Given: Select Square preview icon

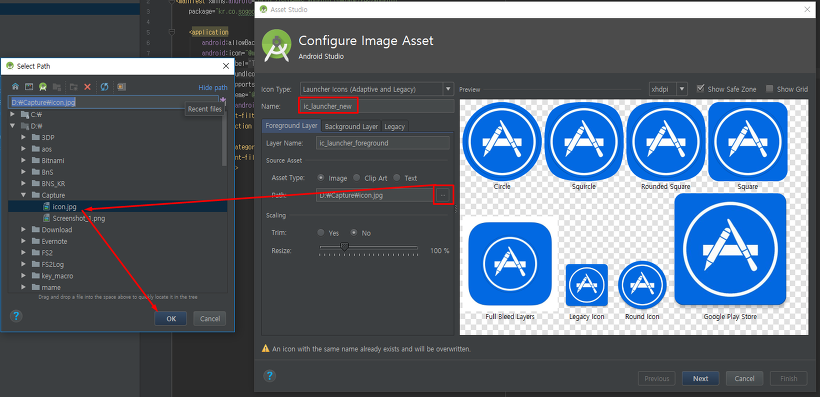Looking at the screenshot, I should click(x=748, y=141).
